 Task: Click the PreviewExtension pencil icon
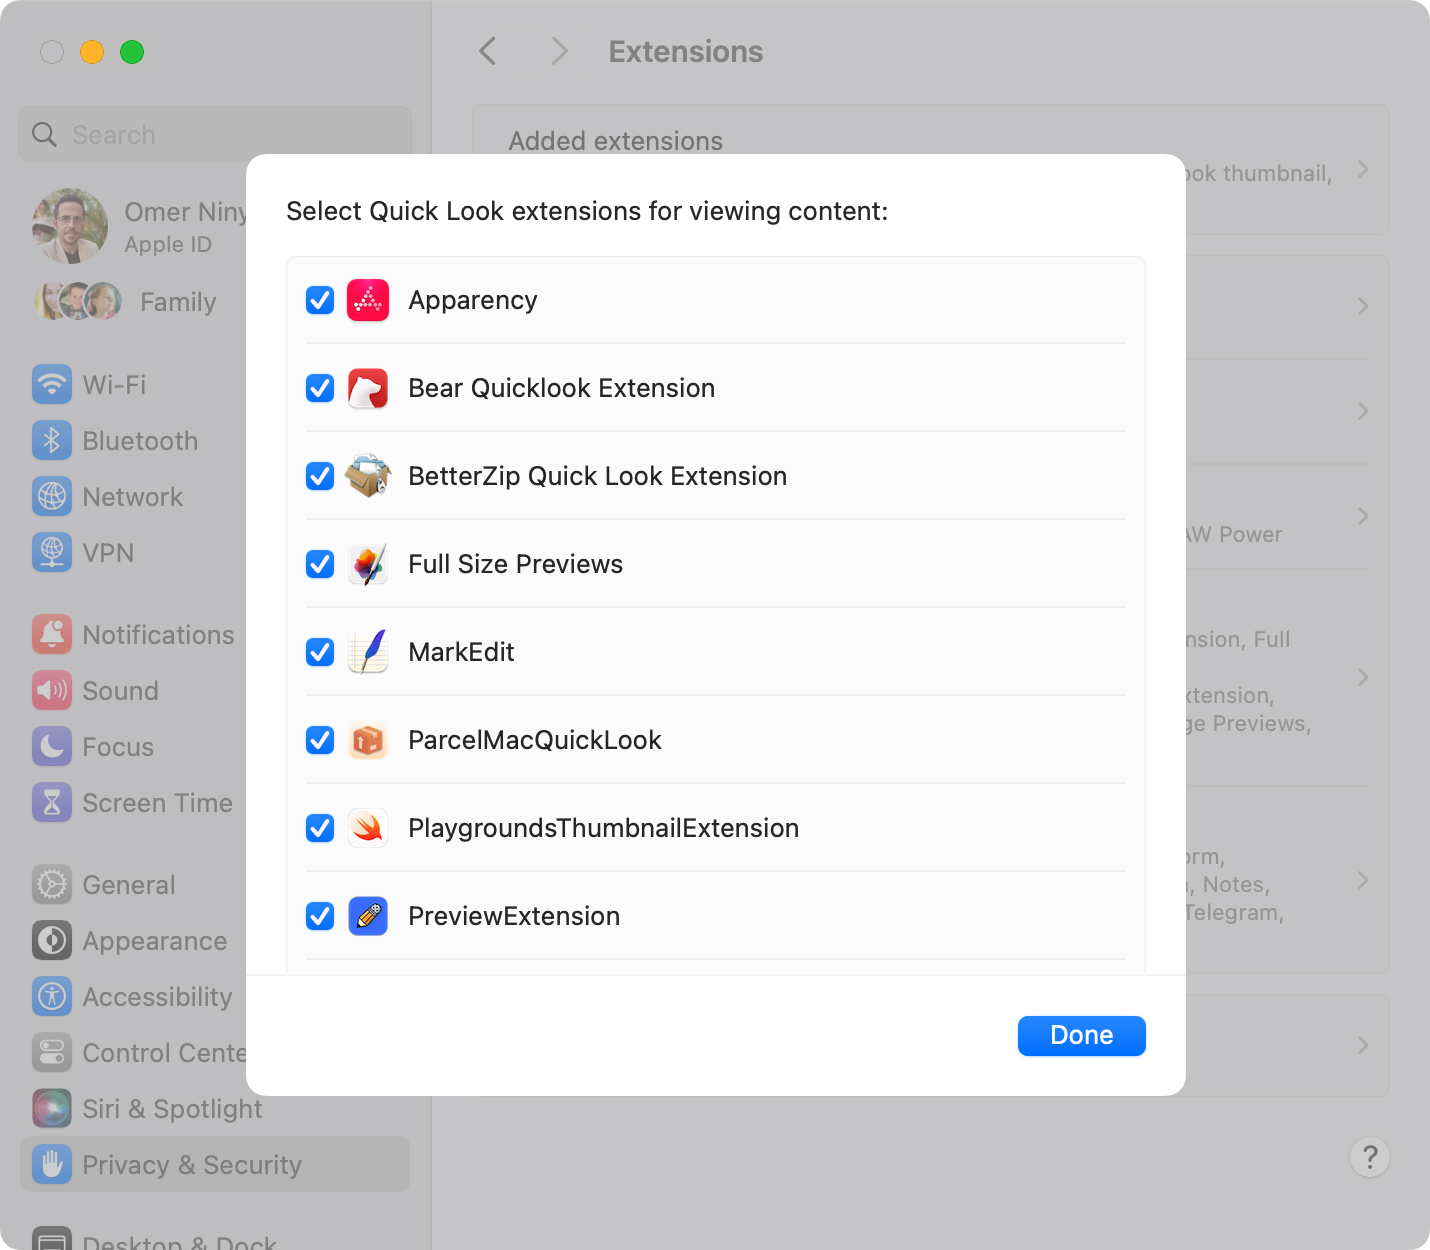point(368,916)
